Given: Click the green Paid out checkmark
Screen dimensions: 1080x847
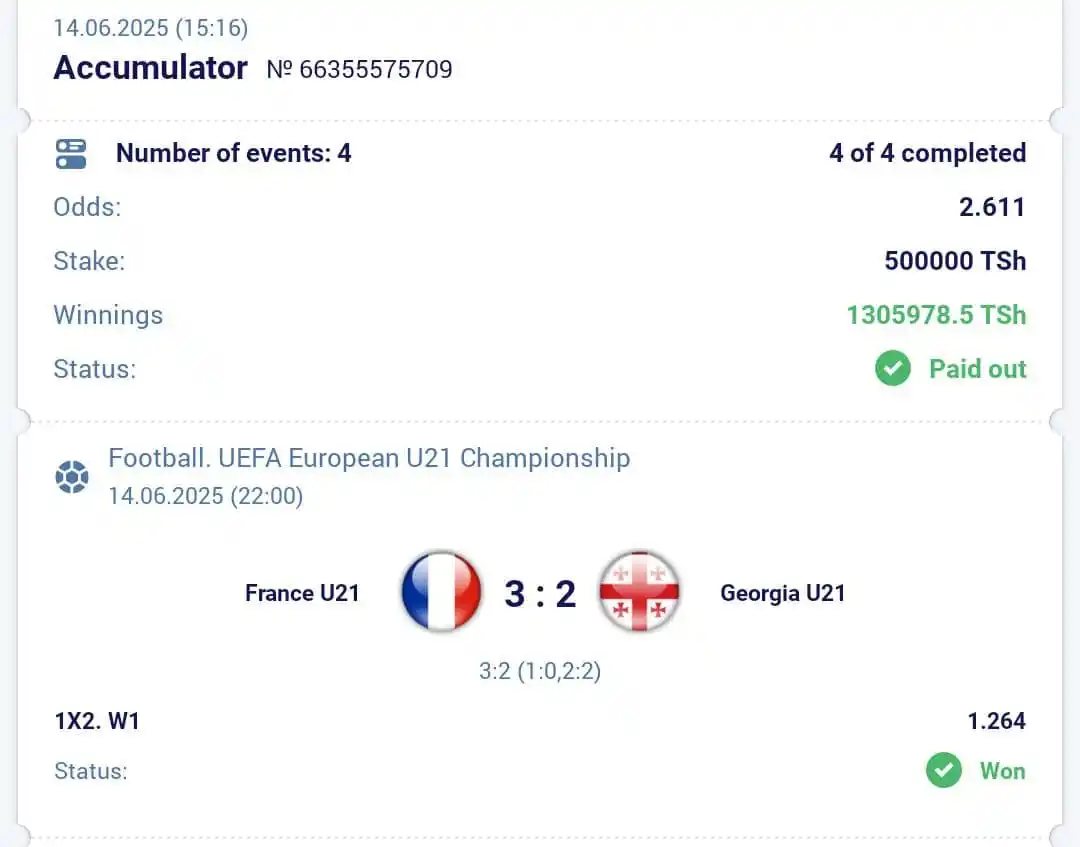Looking at the screenshot, I should pyautogui.click(x=893, y=368).
